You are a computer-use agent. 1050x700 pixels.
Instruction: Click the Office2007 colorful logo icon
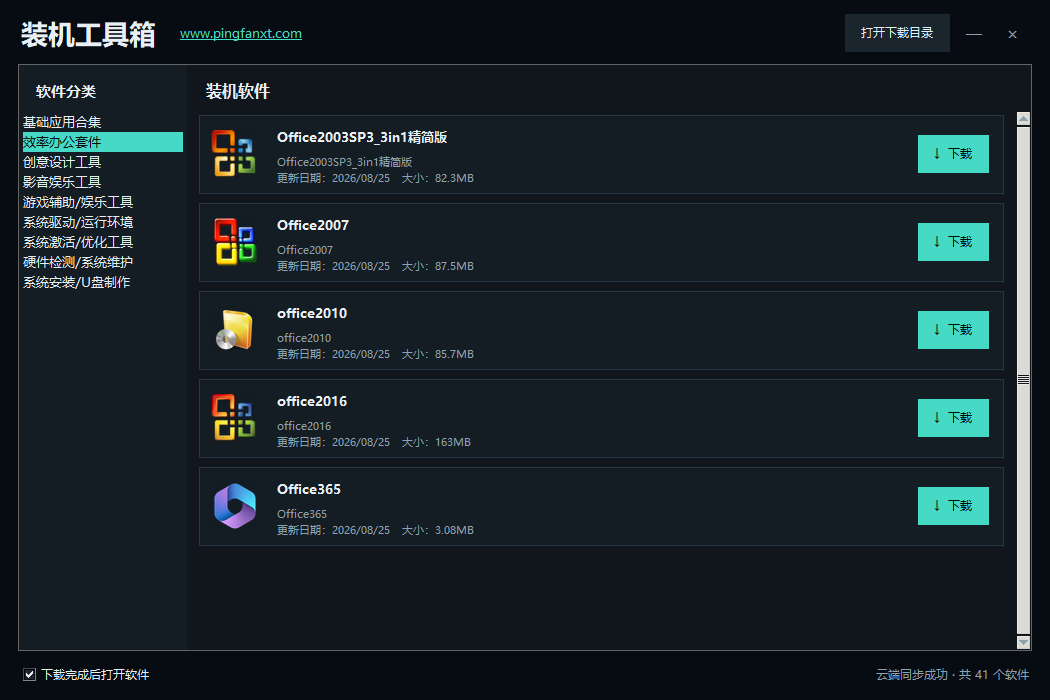tap(234, 241)
